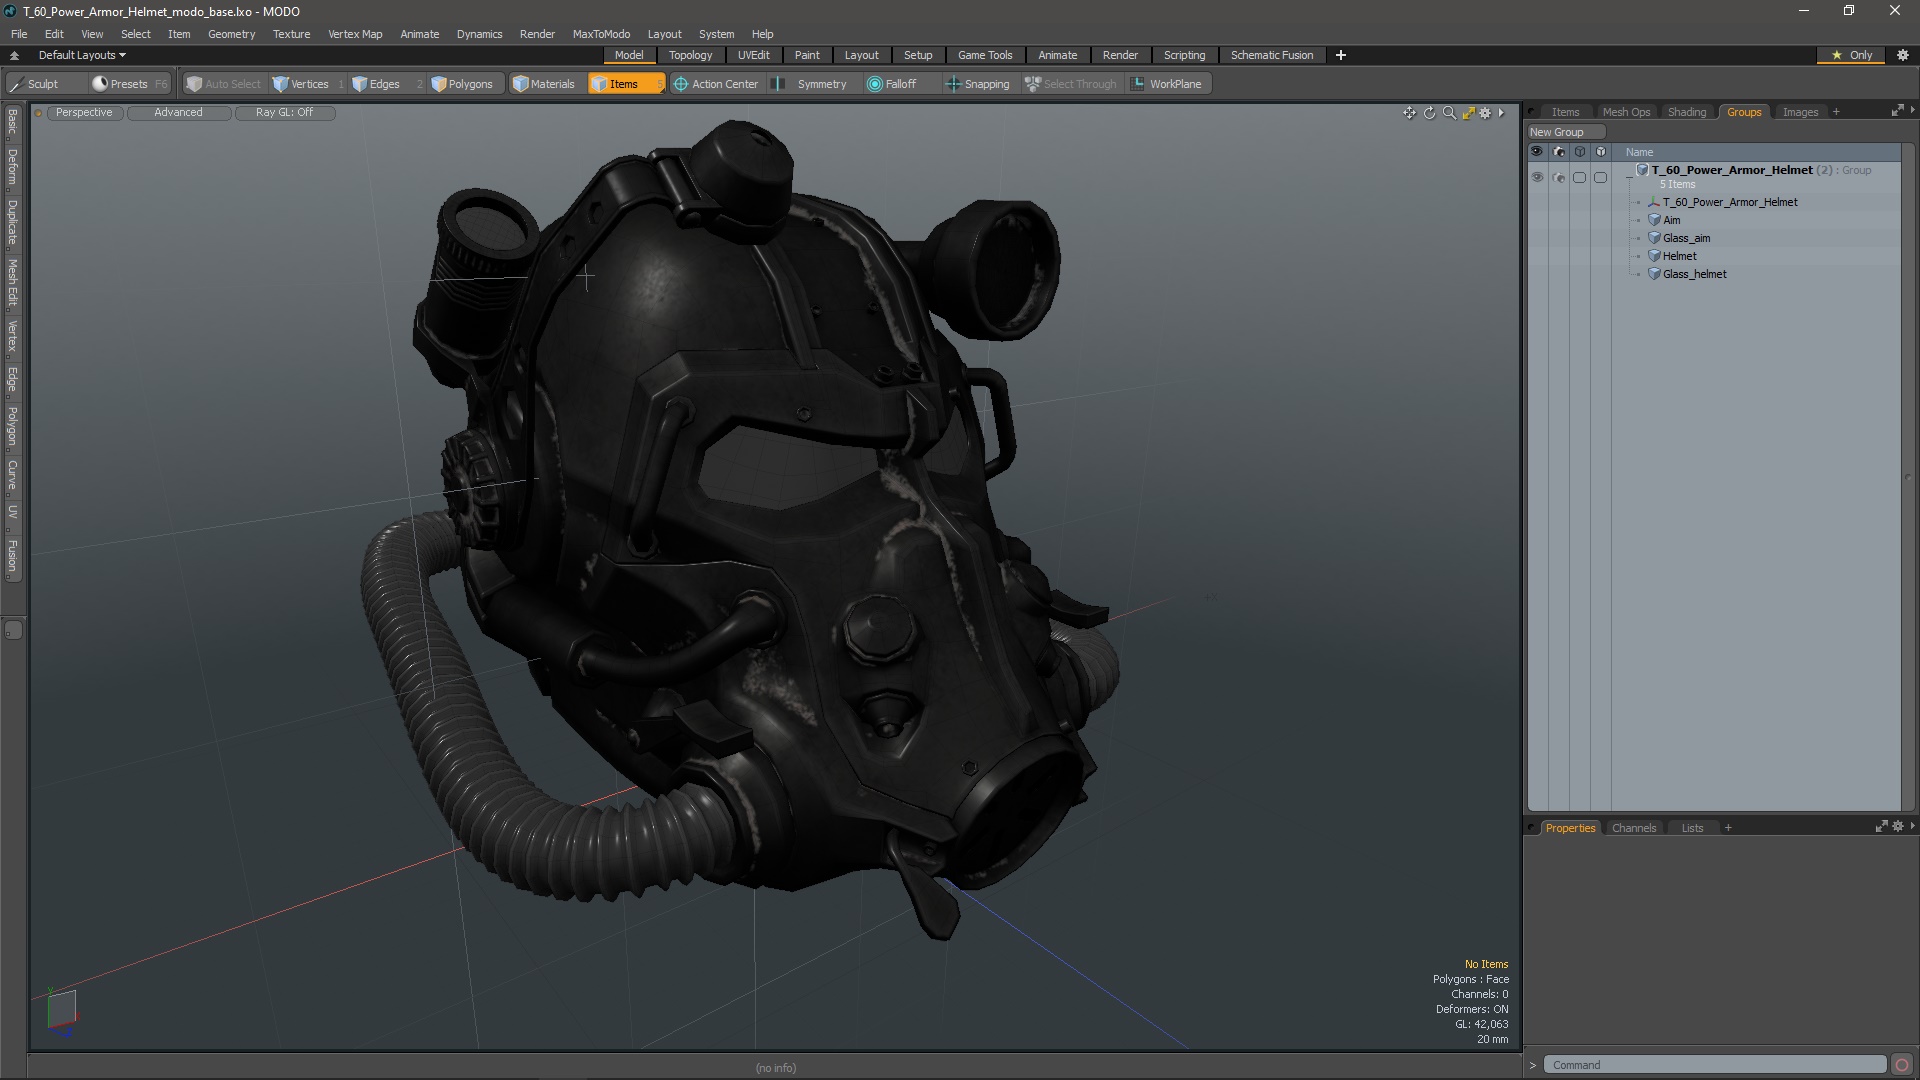1920x1080 pixels.
Task: Click the expand arrows in Properties panel header
Action: [1881, 827]
